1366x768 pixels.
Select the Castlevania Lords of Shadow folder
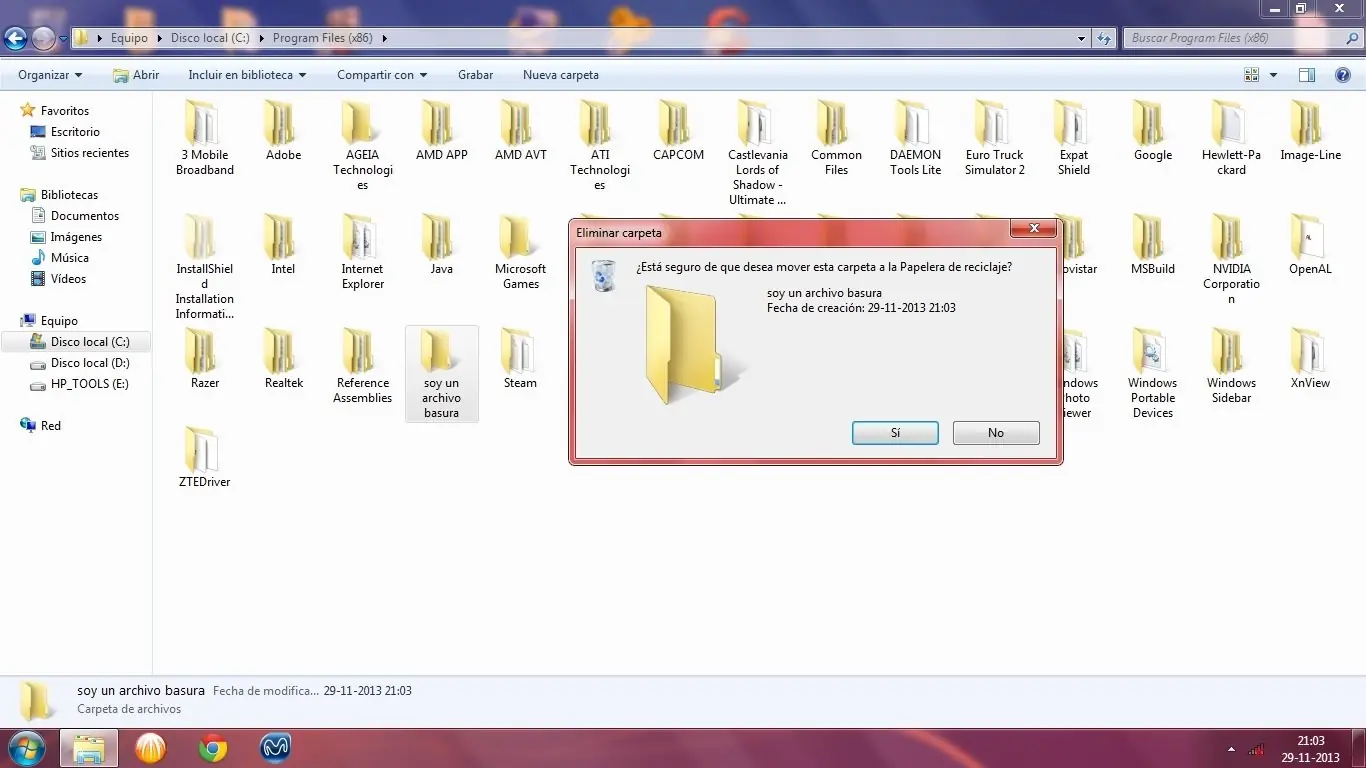(758, 153)
